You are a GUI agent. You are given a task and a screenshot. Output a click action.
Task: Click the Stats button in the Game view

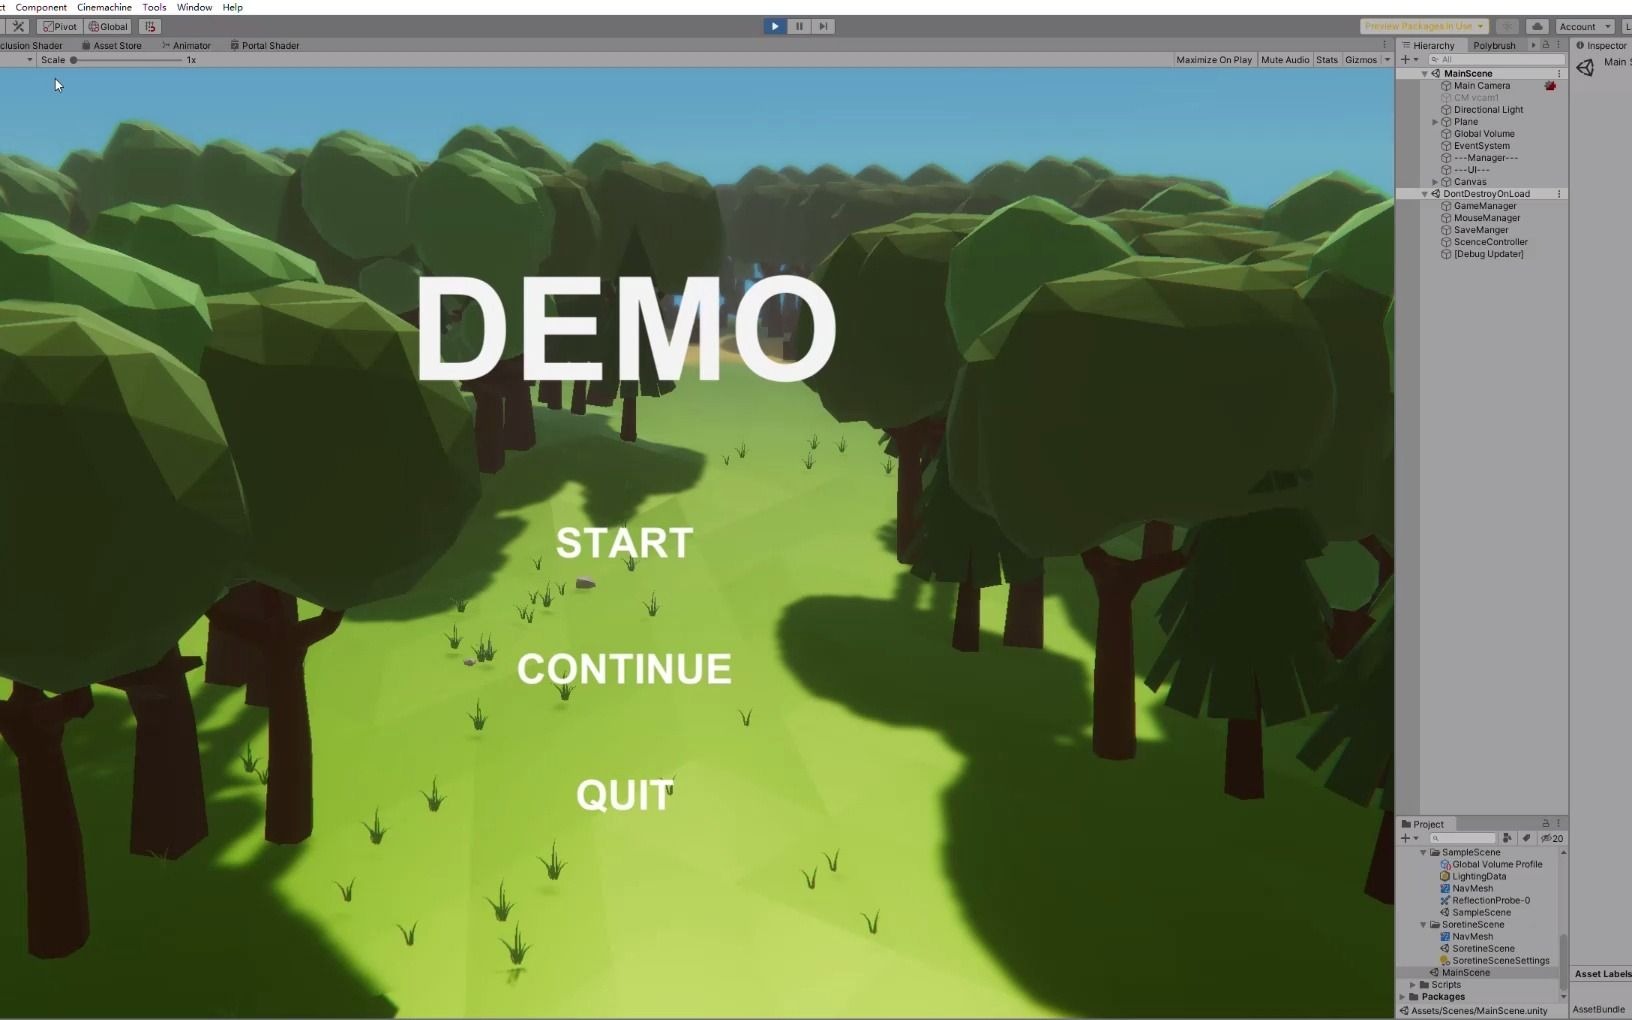1327,59
